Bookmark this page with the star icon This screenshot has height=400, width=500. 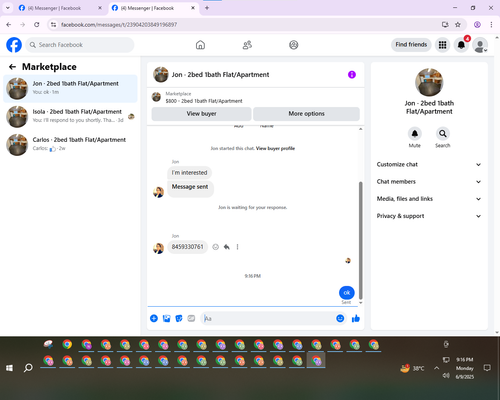(458, 24)
